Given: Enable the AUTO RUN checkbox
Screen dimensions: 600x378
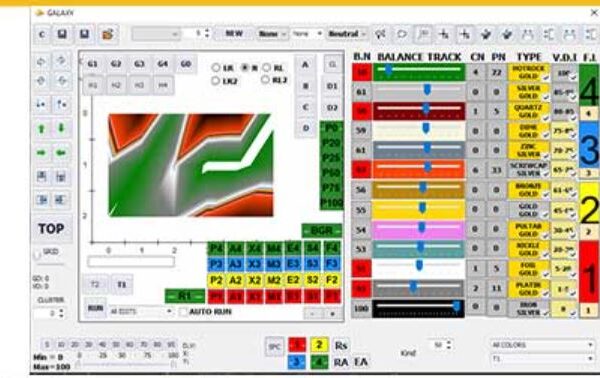Looking at the screenshot, I should pyautogui.click(x=184, y=312).
